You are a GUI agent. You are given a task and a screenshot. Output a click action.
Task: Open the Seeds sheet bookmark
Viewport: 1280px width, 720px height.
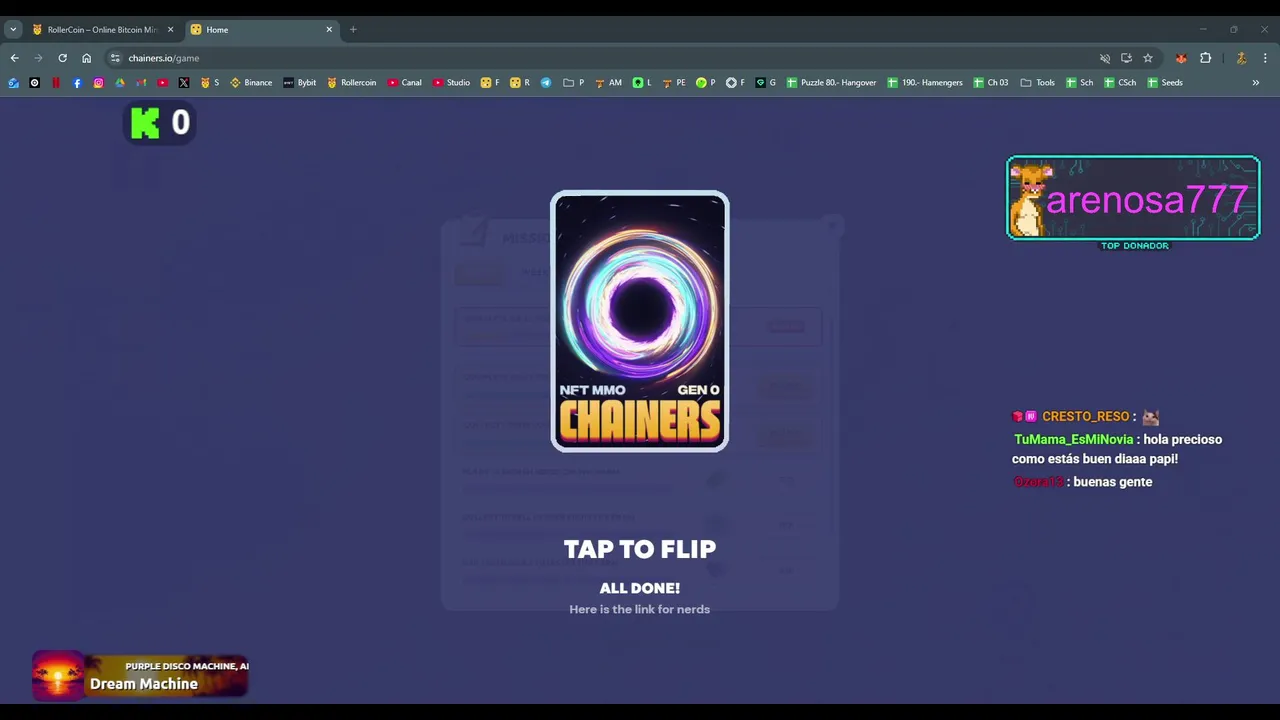pos(1165,83)
